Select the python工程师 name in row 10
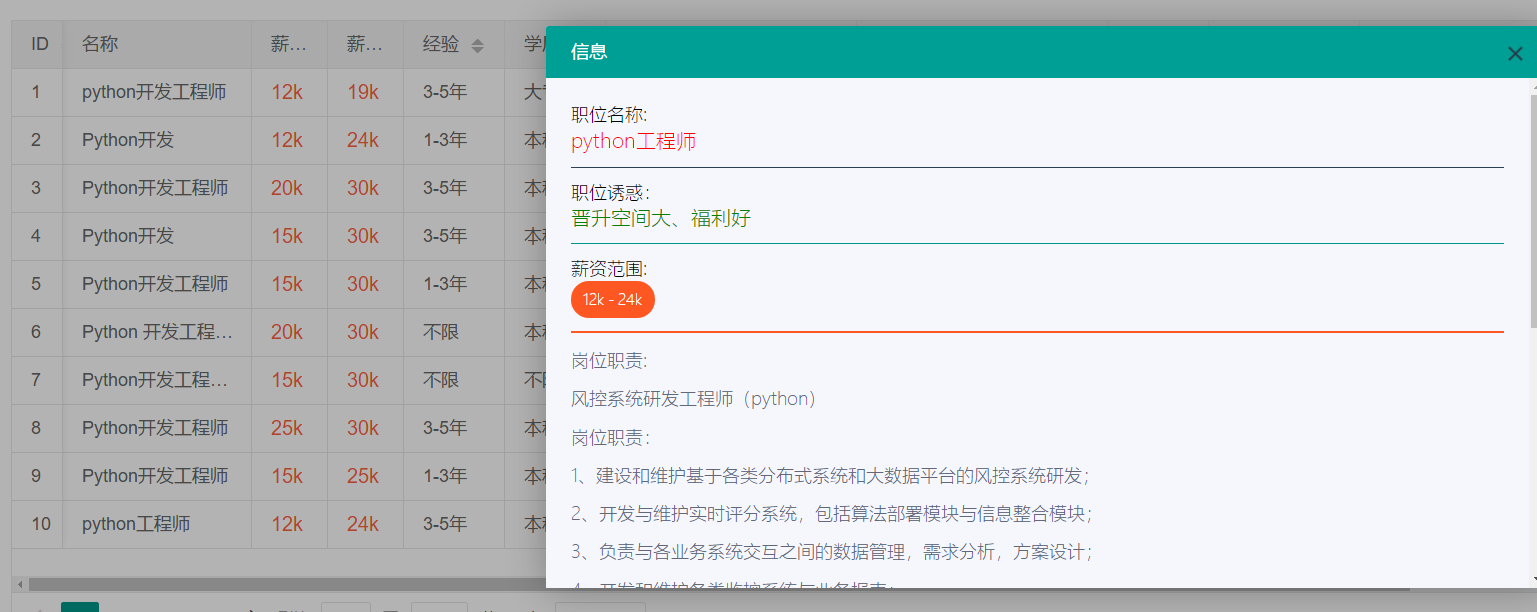The image size is (1537, 612). click(136, 524)
